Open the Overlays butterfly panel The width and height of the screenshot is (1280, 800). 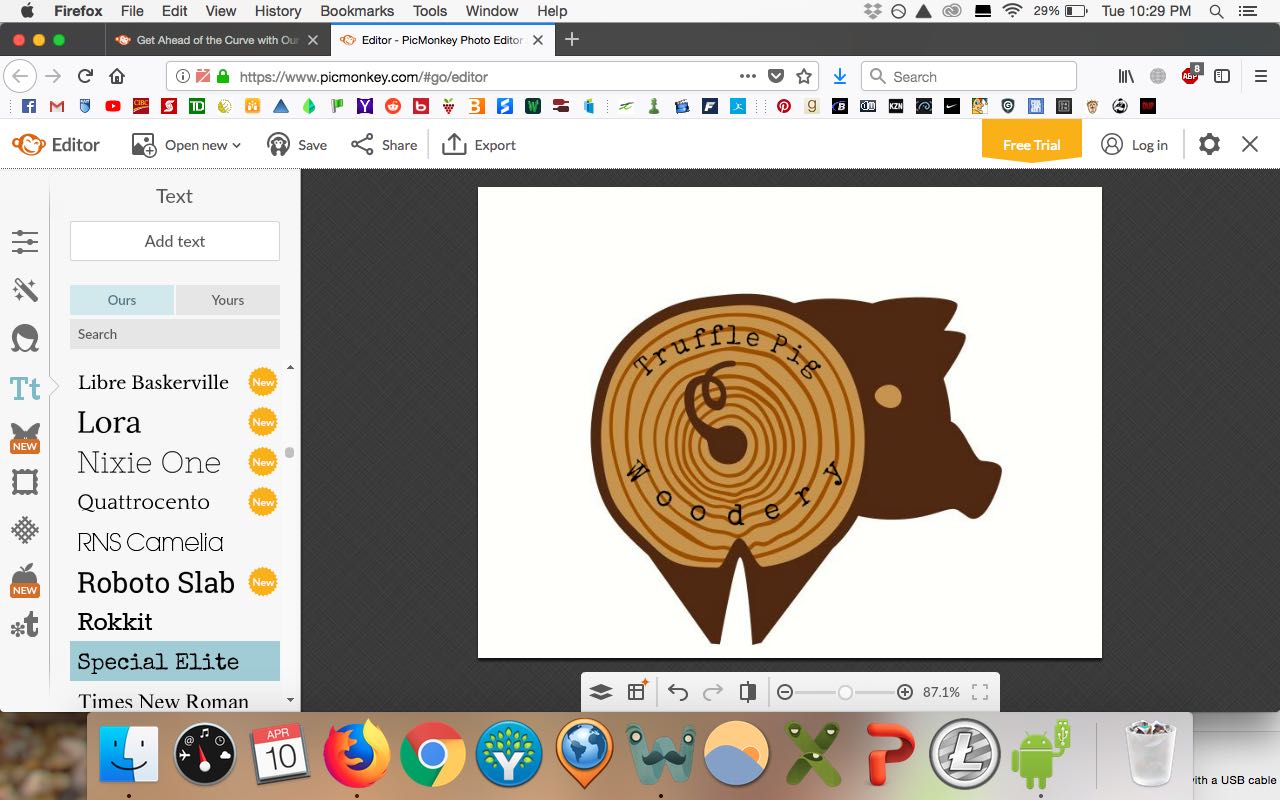25,436
